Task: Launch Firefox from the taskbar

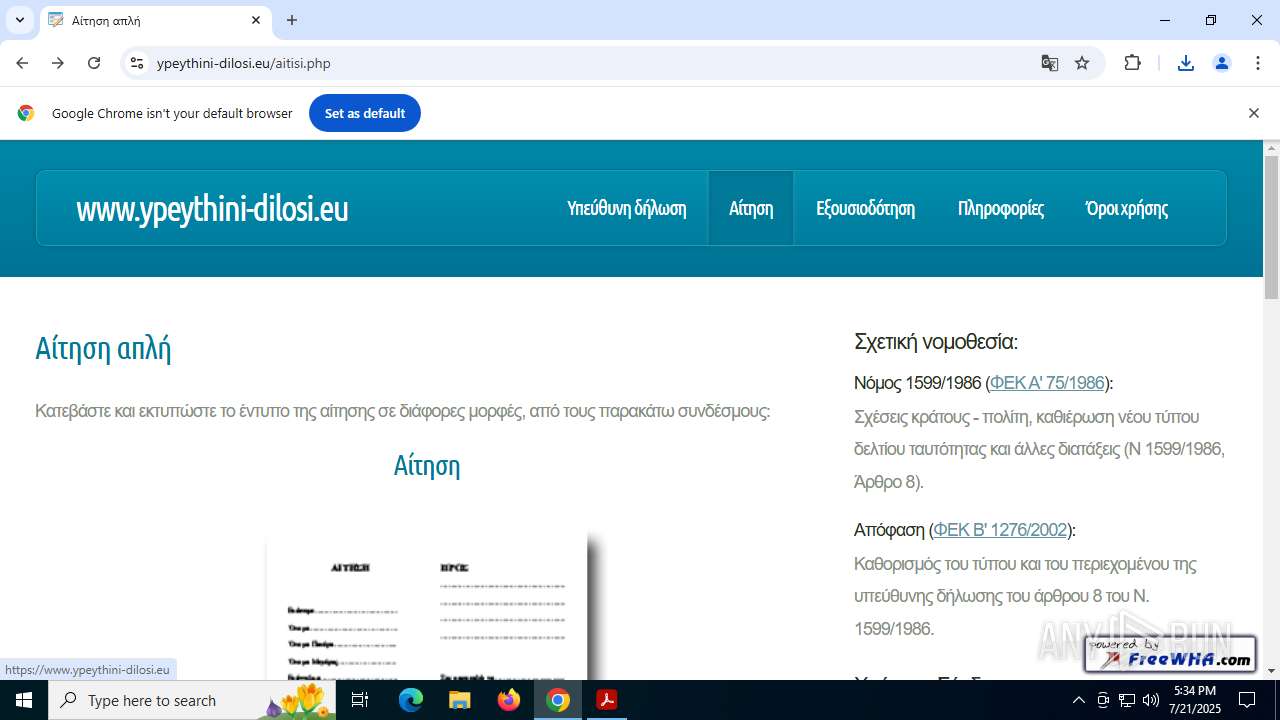Action: 509,700
